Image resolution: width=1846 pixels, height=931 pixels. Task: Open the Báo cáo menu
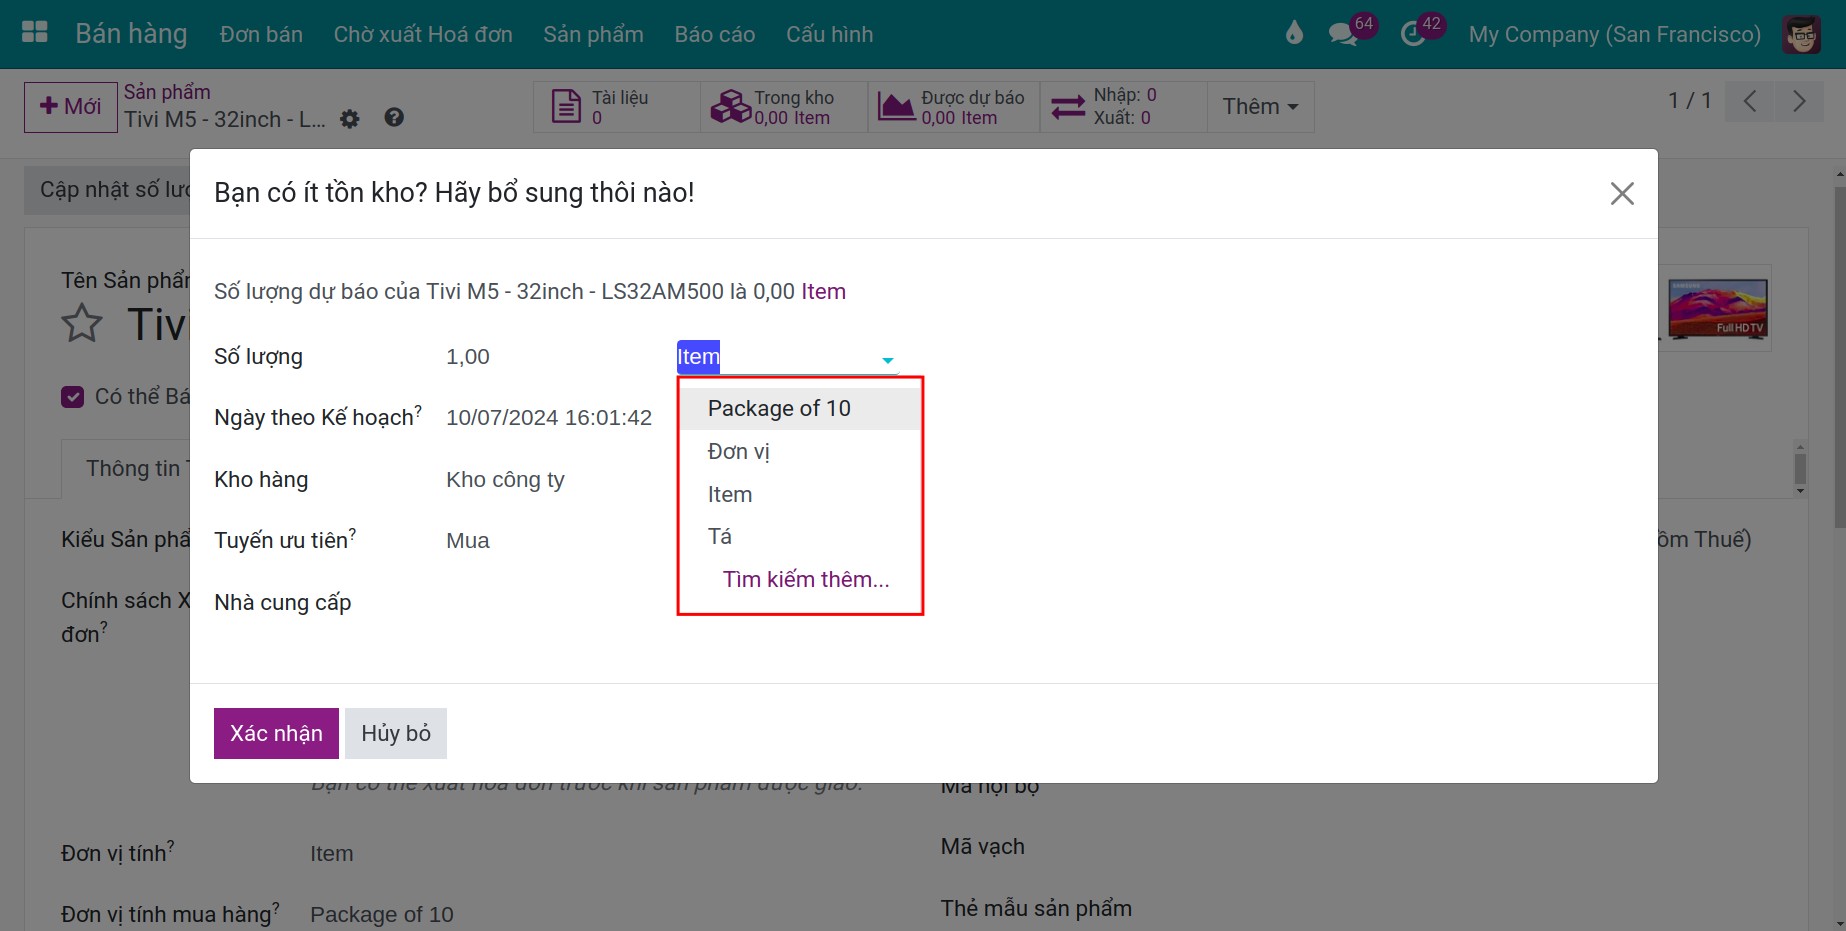pos(715,34)
